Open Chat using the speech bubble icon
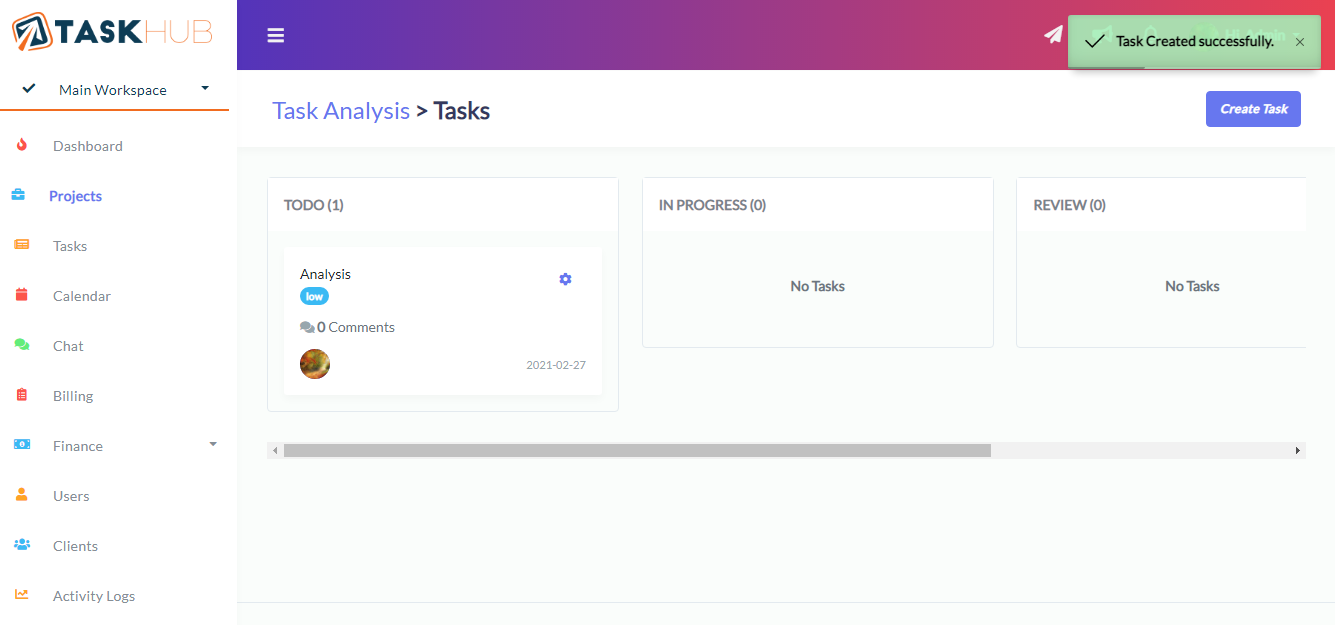This screenshot has width=1335, height=625. (22, 345)
